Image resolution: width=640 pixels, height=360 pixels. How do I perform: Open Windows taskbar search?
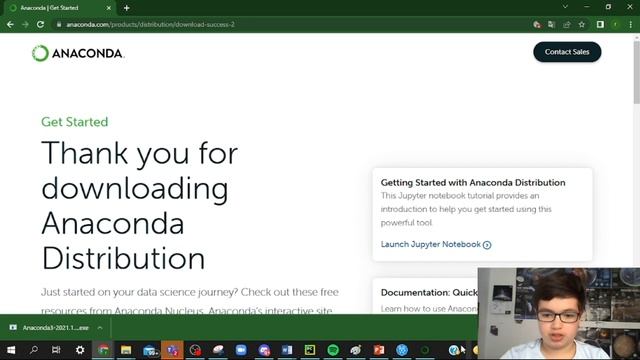click(x=34, y=350)
